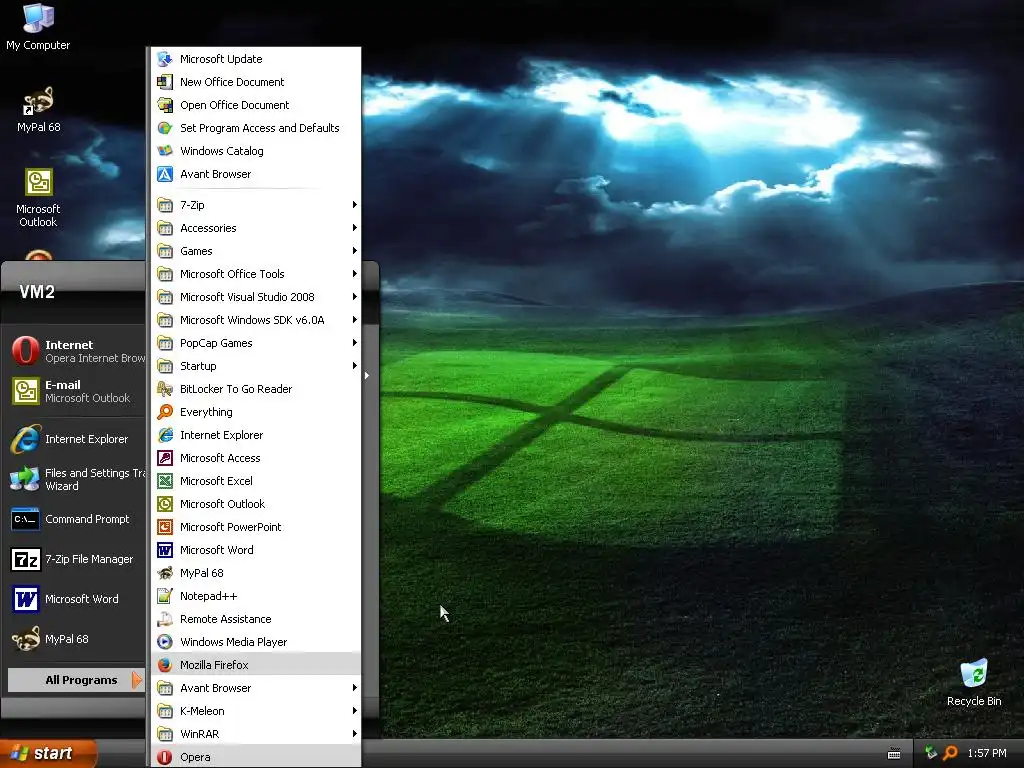
Task: Select Microsoft Word in All Programs list
Action: pos(256,550)
